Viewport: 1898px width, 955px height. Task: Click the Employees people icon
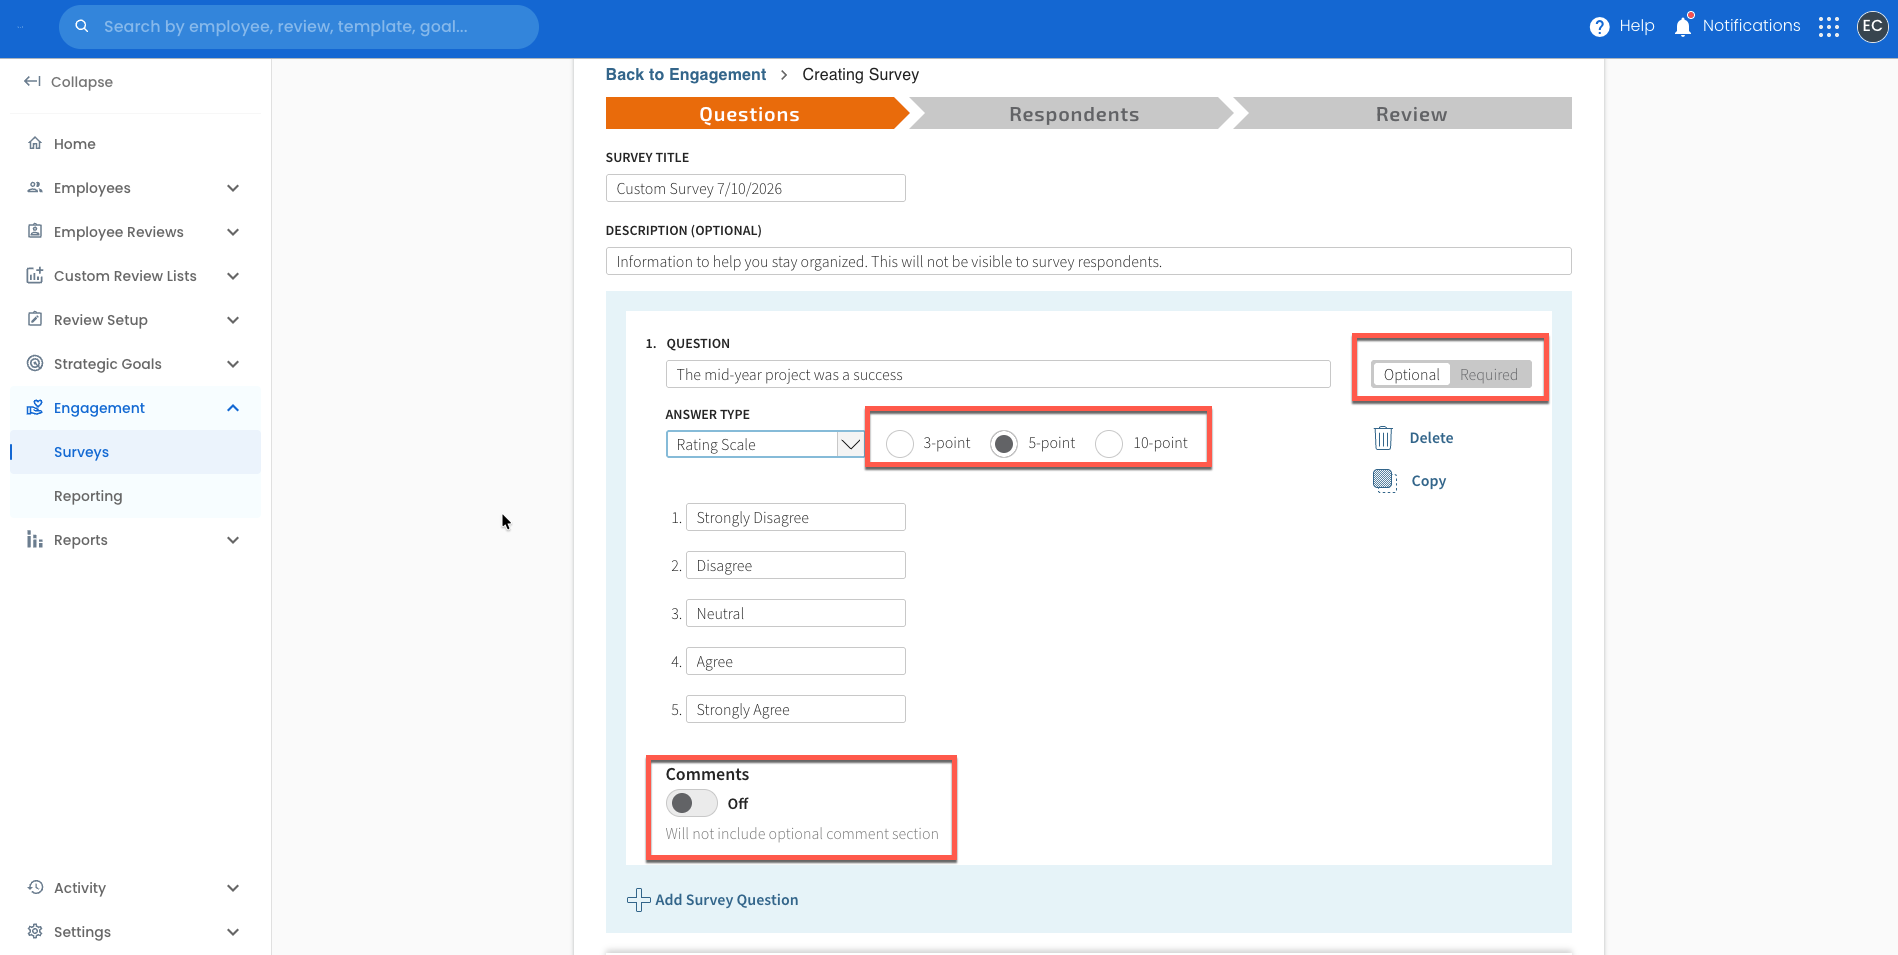pyautogui.click(x=35, y=187)
